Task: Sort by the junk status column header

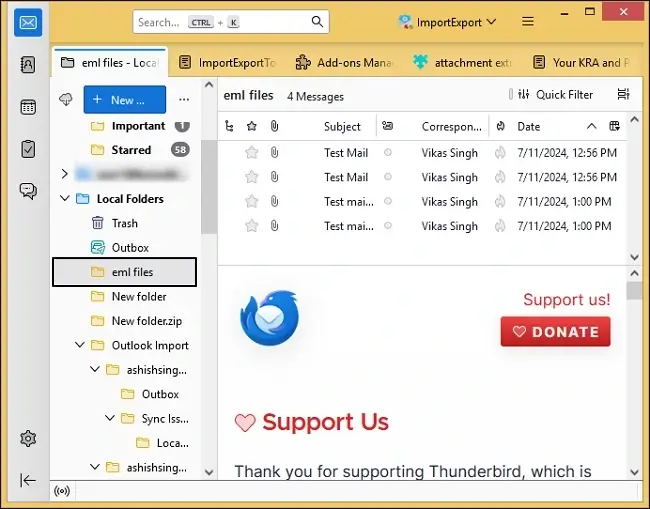Action: (x=501, y=126)
